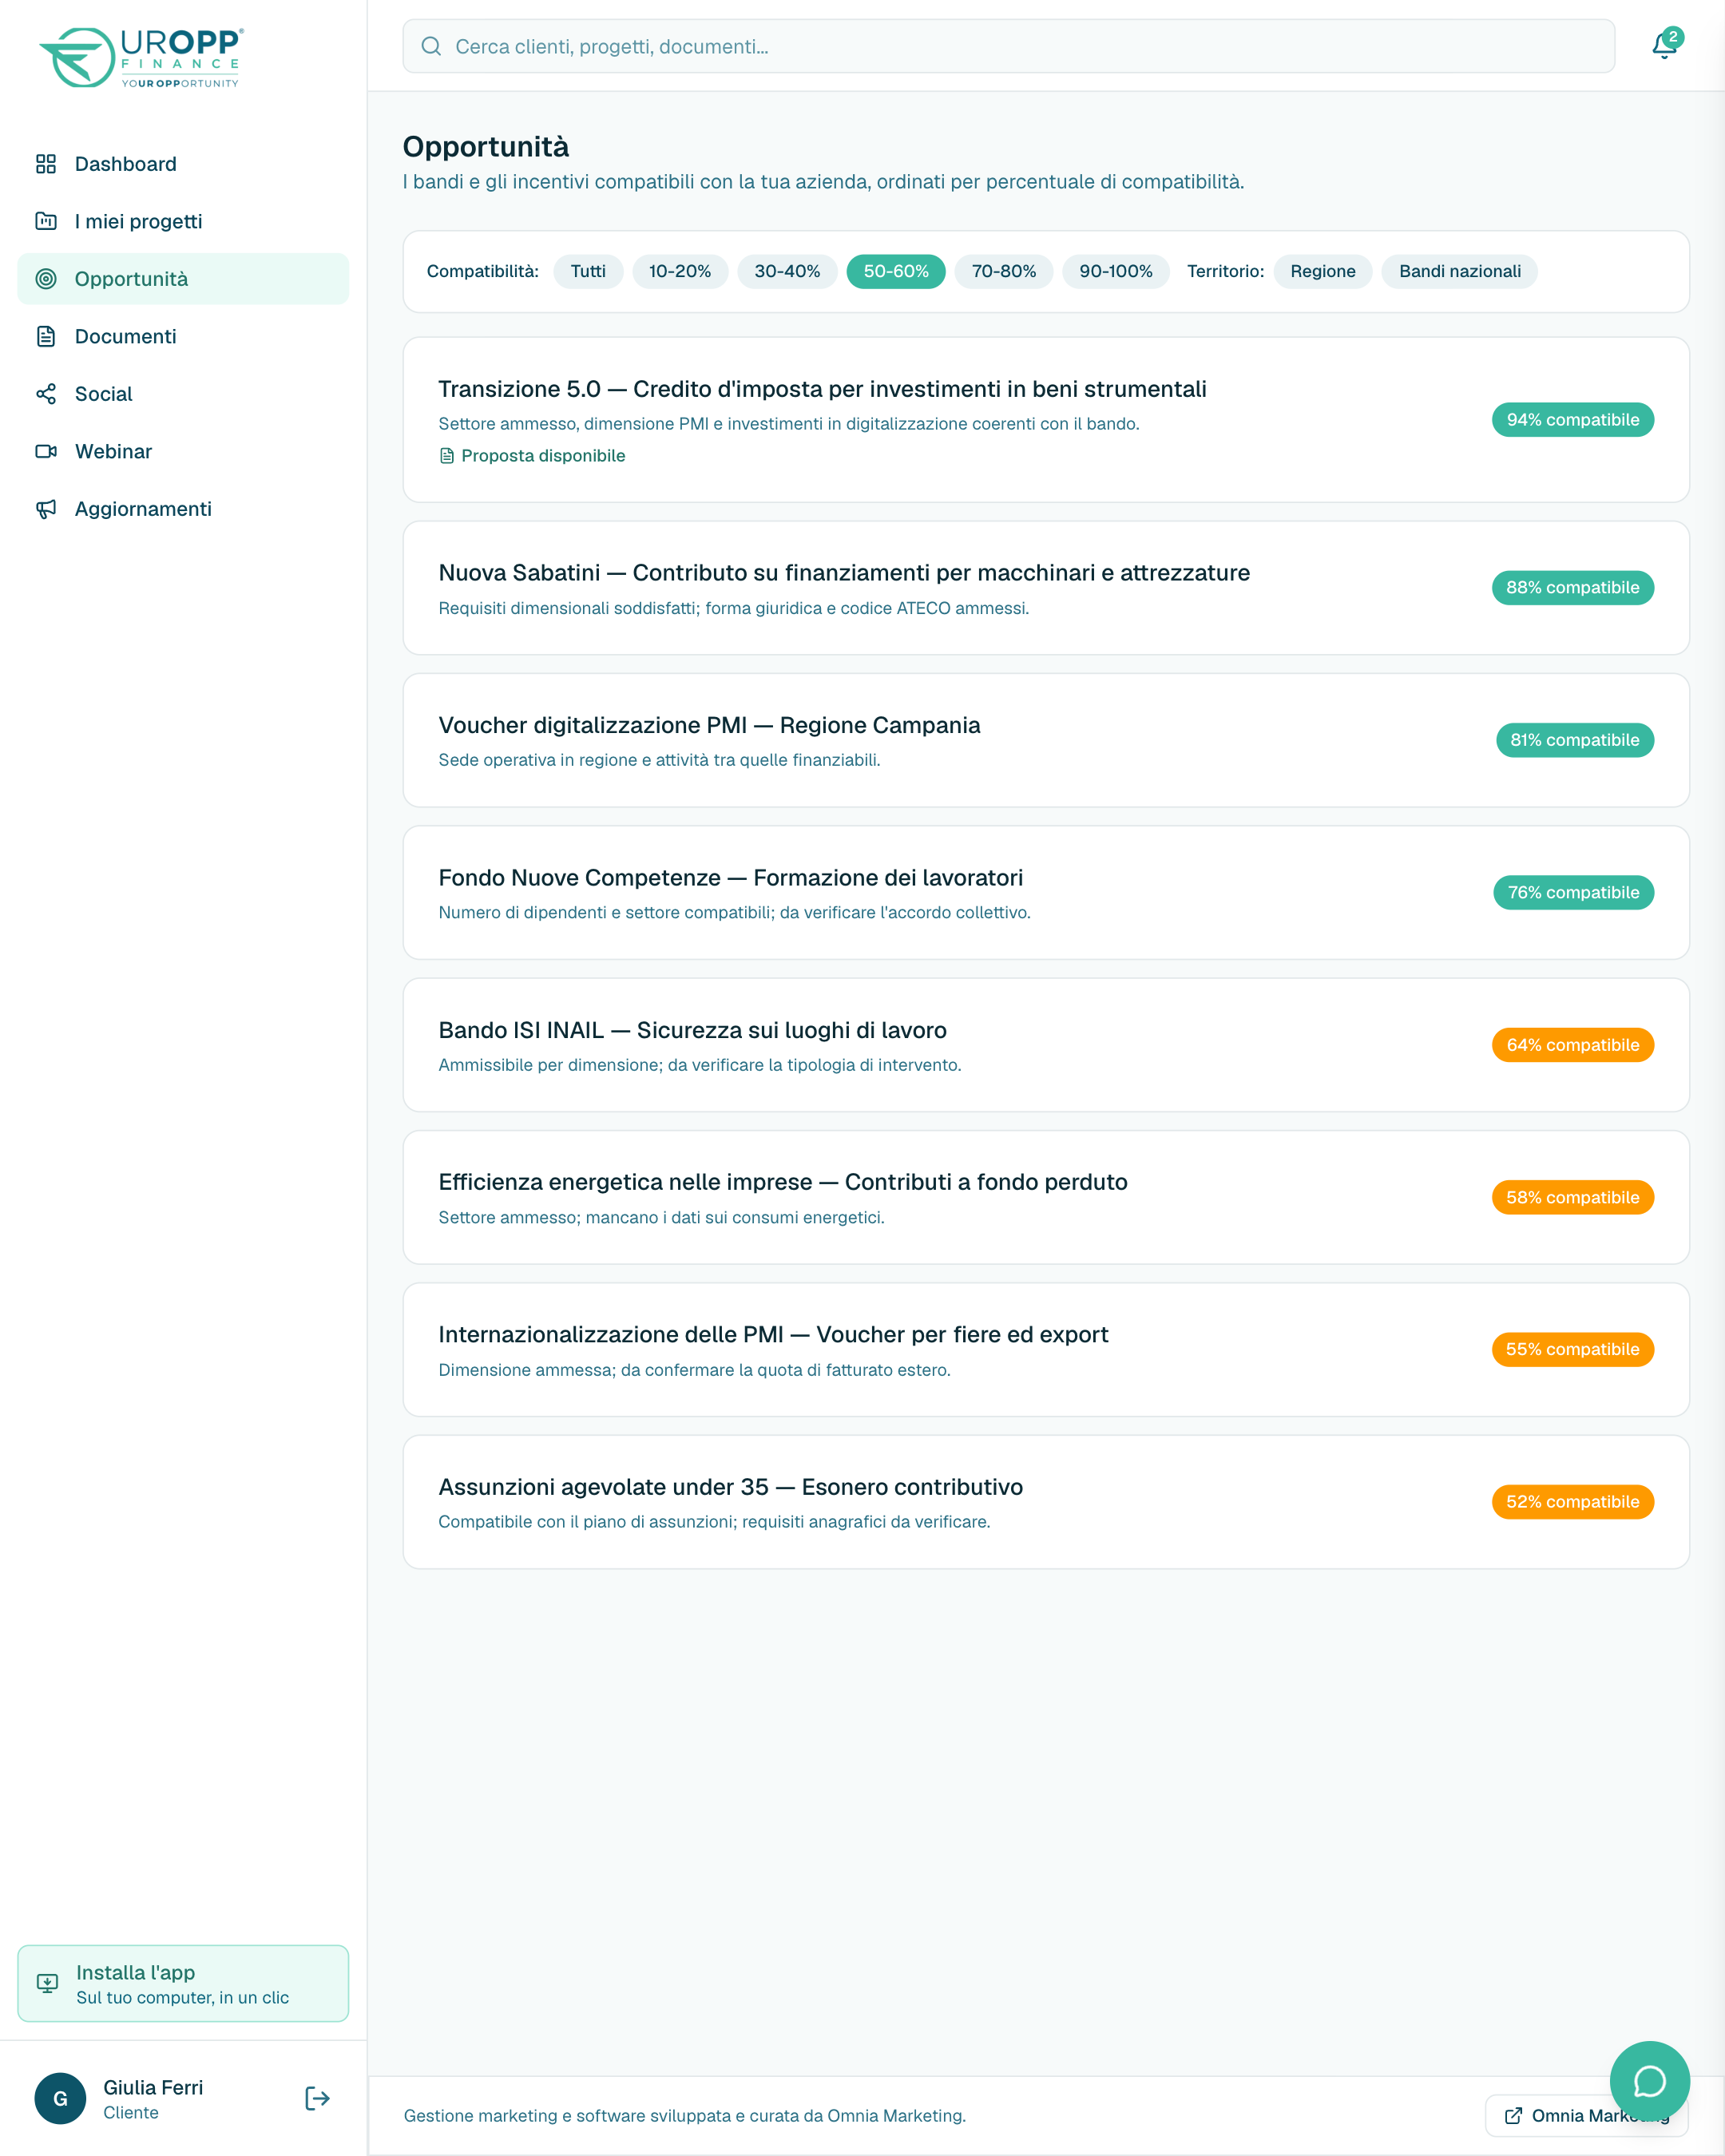Click the Aggiornamenti megaphone icon
This screenshot has height=2156, width=1725.
point(46,509)
